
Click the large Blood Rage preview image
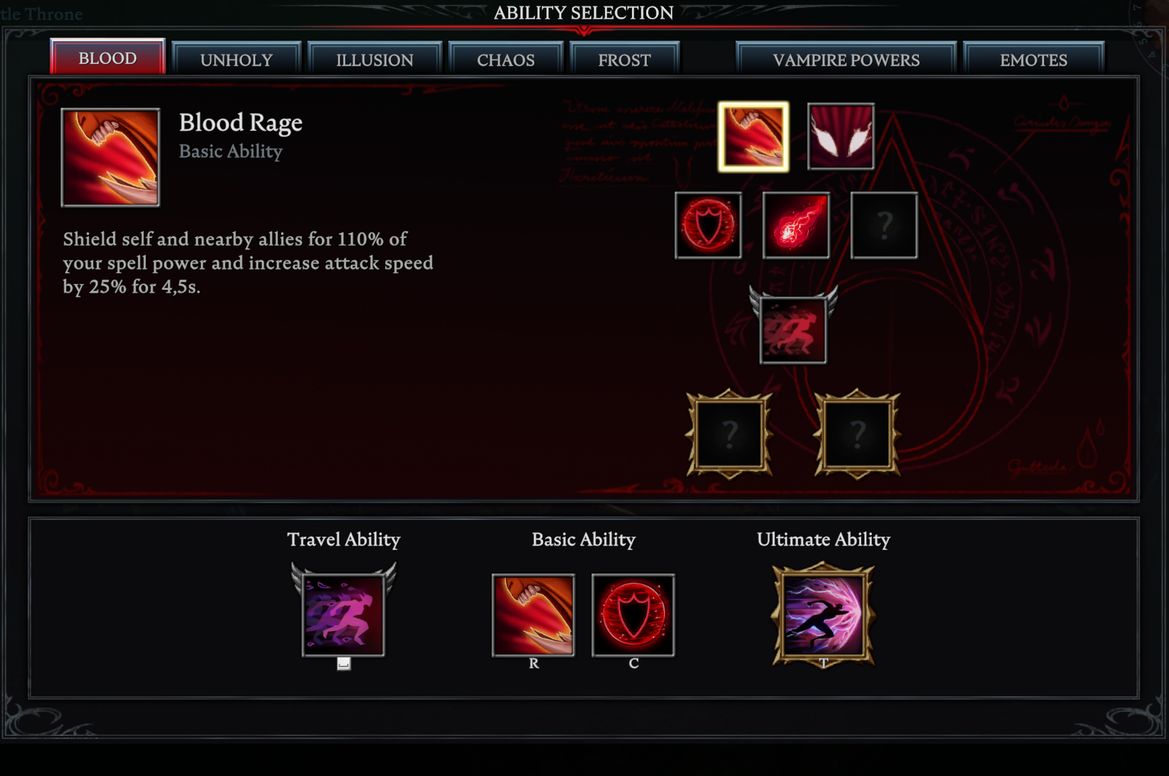coord(110,157)
